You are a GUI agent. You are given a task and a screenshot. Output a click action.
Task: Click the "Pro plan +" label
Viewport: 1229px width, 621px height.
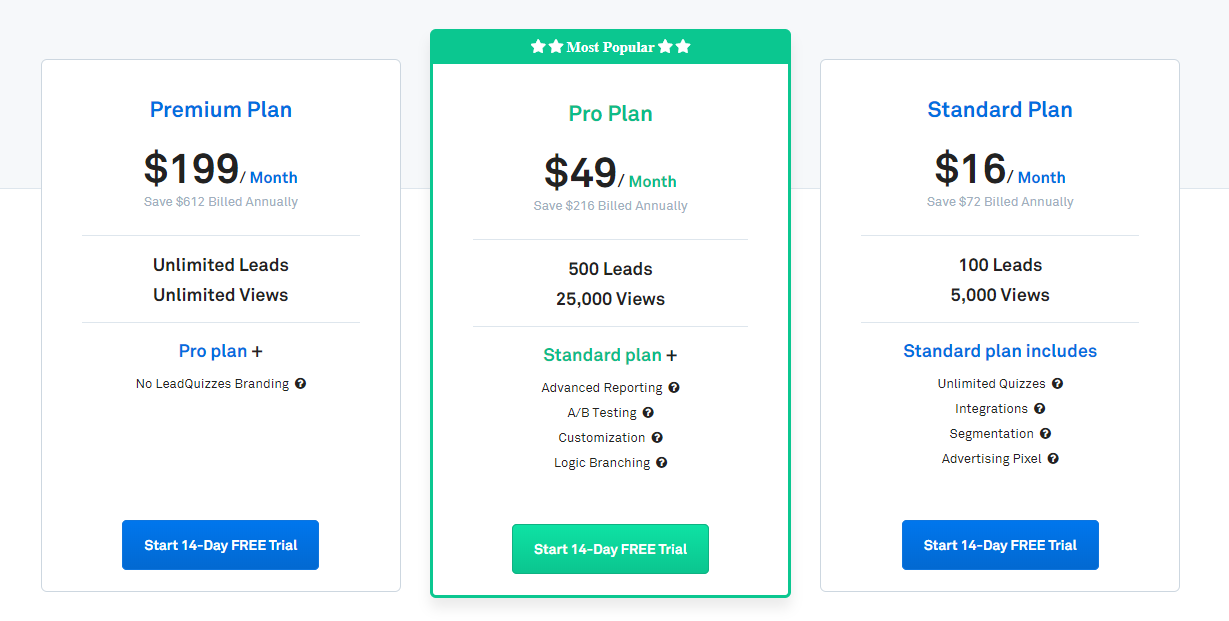pyautogui.click(x=221, y=351)
